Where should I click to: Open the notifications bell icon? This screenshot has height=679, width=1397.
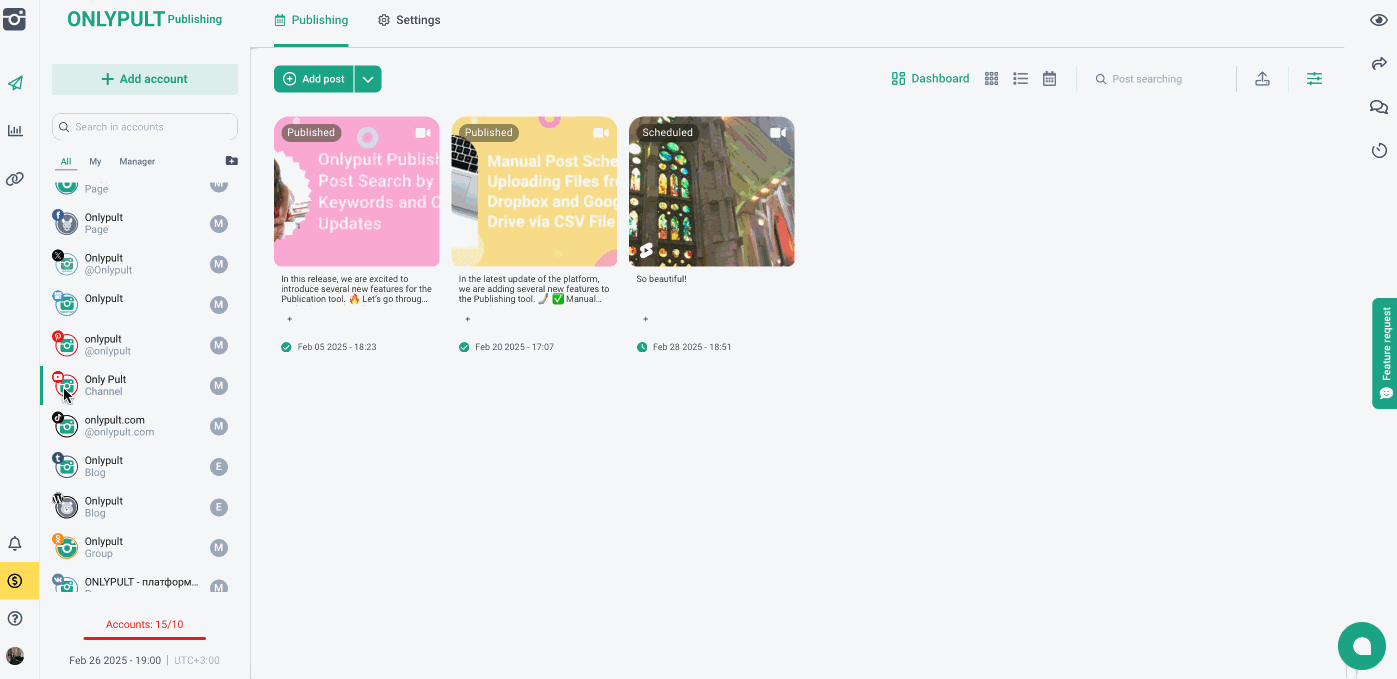pos(15,544)
